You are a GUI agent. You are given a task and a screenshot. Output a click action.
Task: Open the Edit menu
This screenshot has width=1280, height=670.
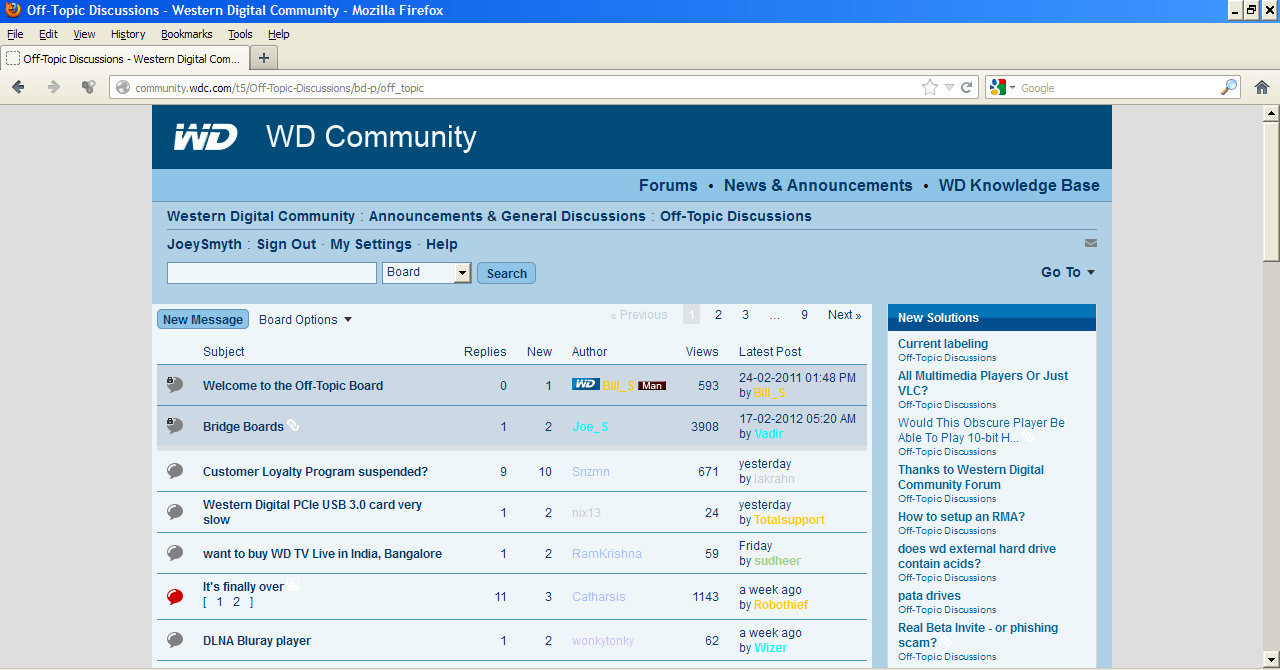(48, 34)
